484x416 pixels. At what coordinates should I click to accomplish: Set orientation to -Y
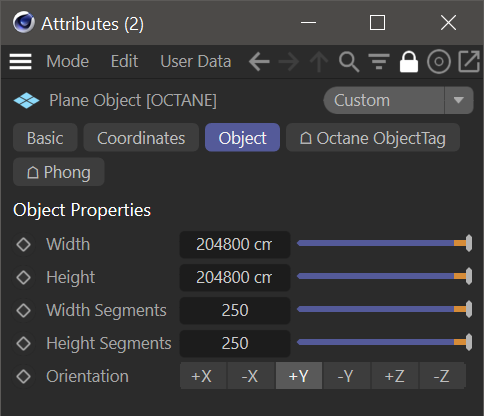pyautogui.click(x=347, y=376)
